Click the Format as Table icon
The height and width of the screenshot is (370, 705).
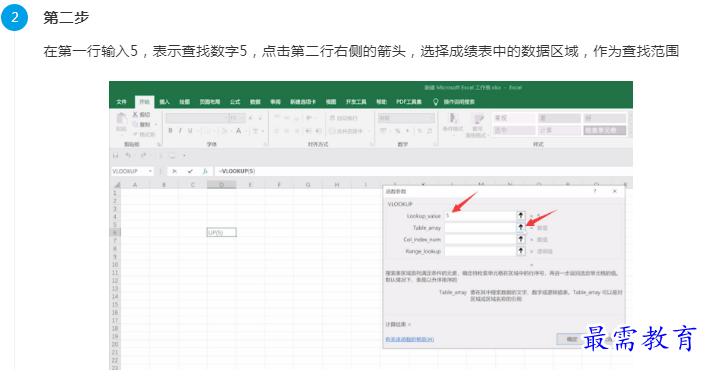pyautogui.click(x=477, y=119)
